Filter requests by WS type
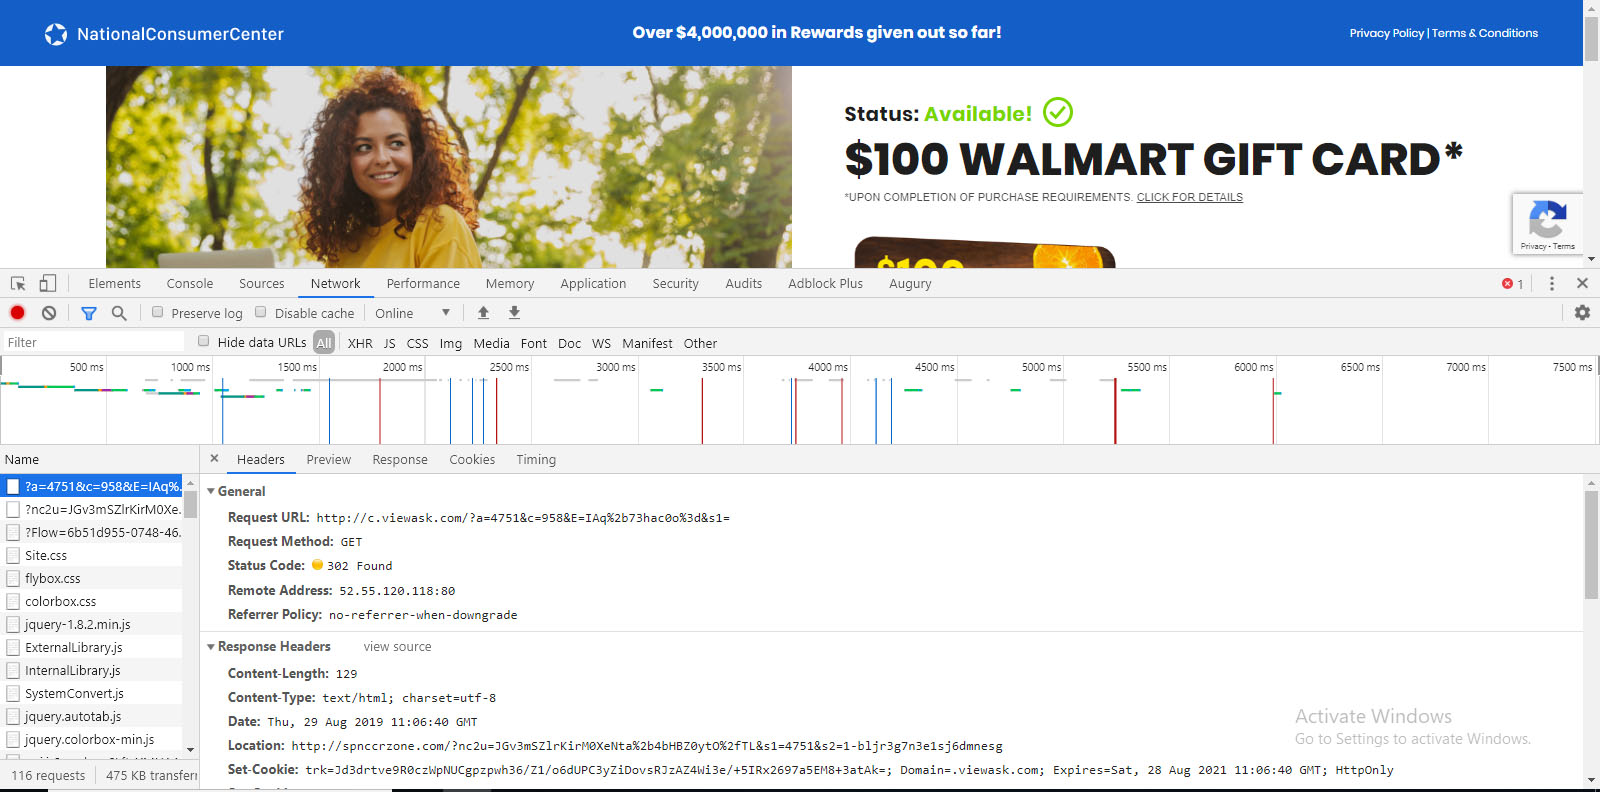 pyautogui.click(x=601, y=343)
